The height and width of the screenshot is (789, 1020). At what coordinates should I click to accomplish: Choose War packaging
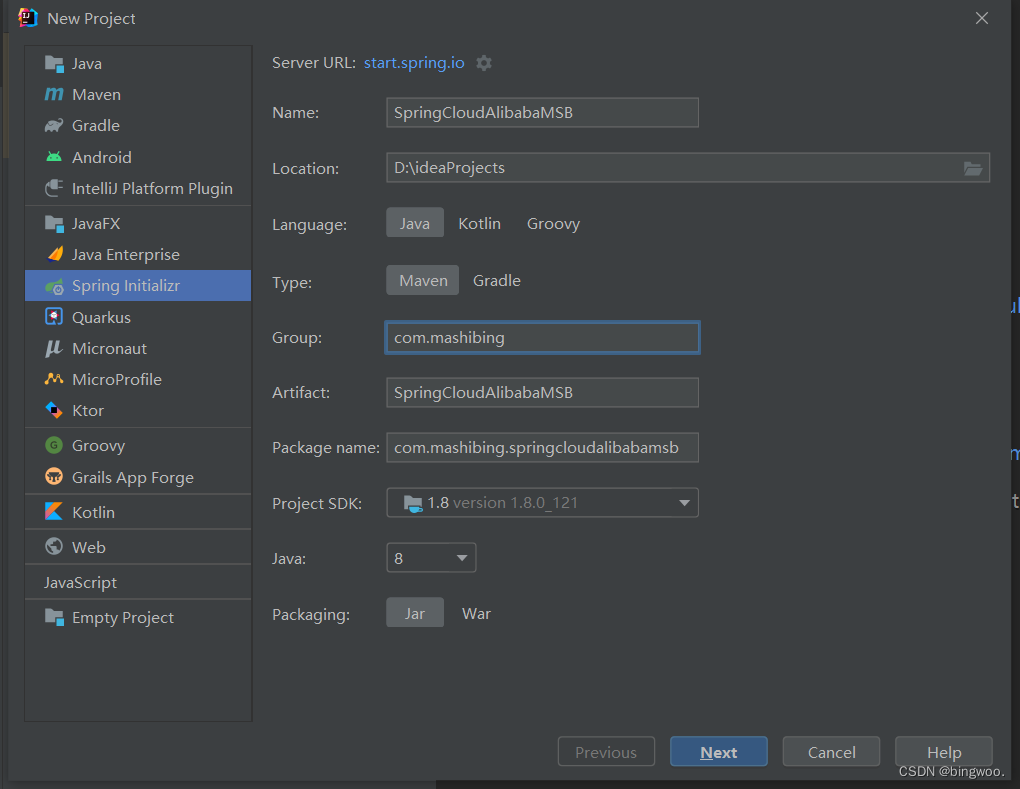[476, 613]
